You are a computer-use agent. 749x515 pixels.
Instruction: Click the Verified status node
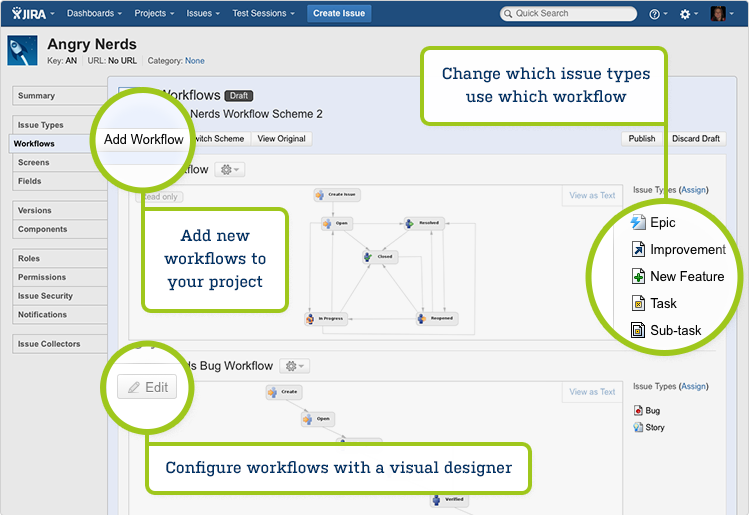coord(449,499)
